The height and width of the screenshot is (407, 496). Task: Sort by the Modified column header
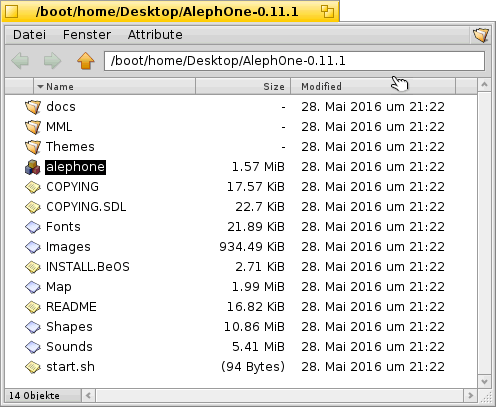(x=373, y=87)
